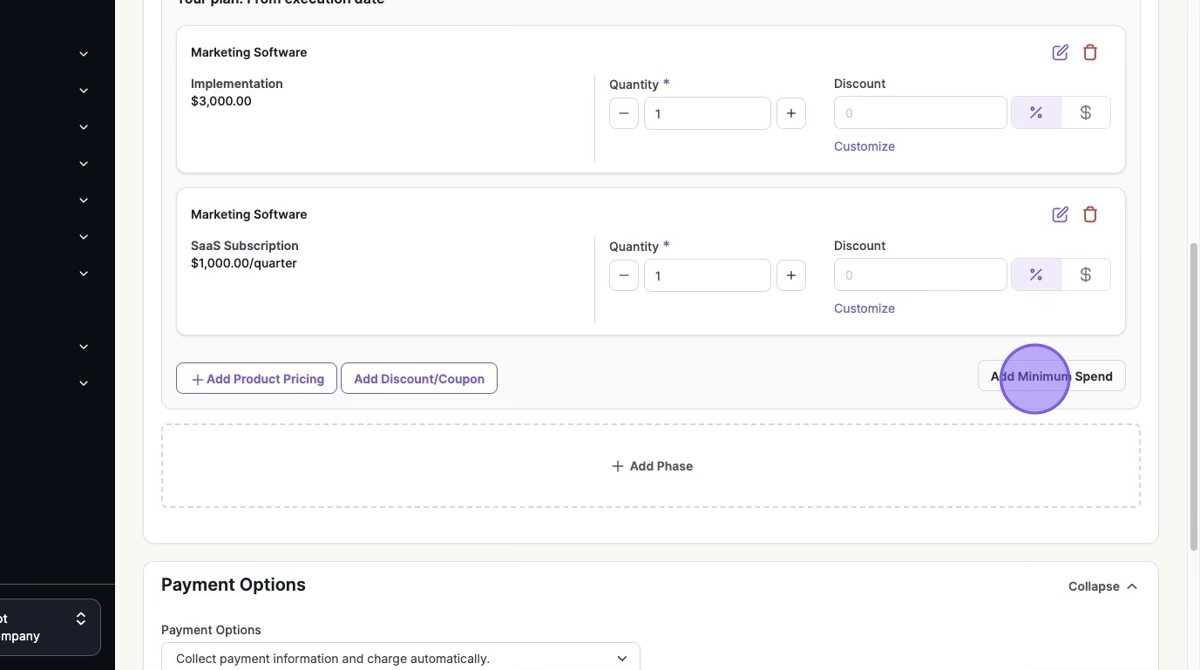
Task: Increase SaaS Subscription quantity by one
Action: click(790, 275)
